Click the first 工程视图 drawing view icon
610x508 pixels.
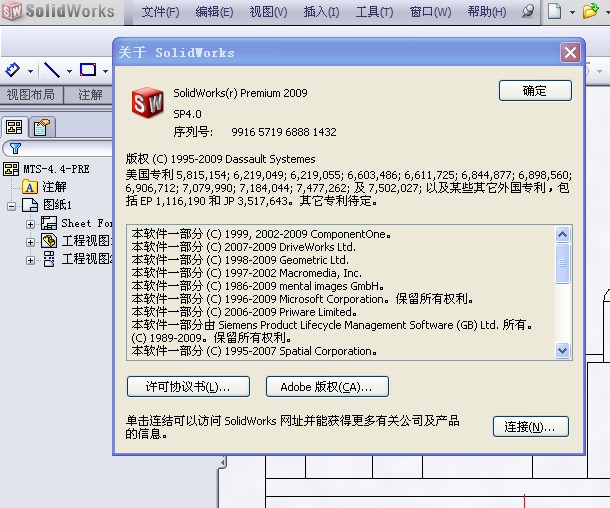(x=49, y=241)
